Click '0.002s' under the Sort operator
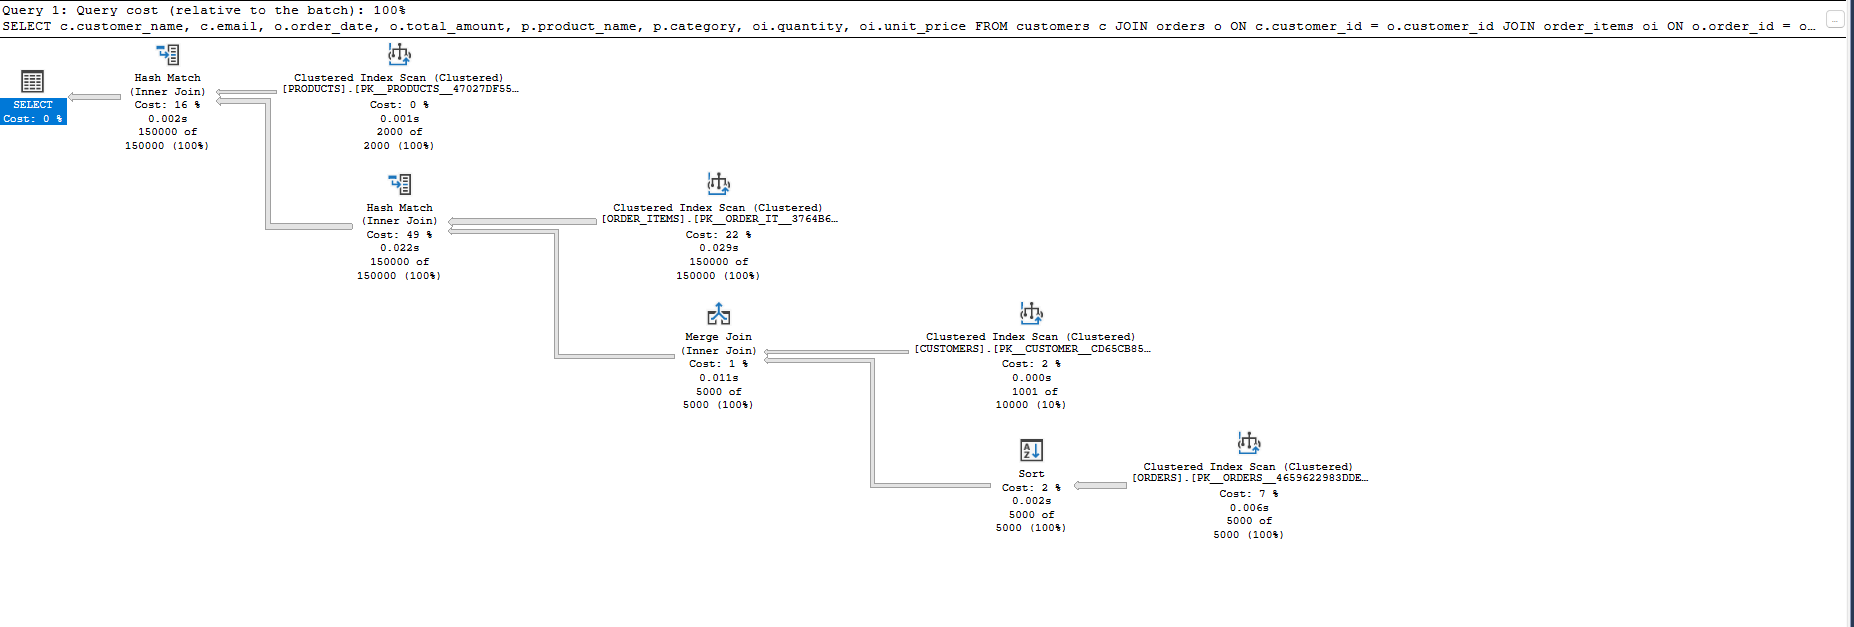1854x627 pixels. click(1031, 501)
